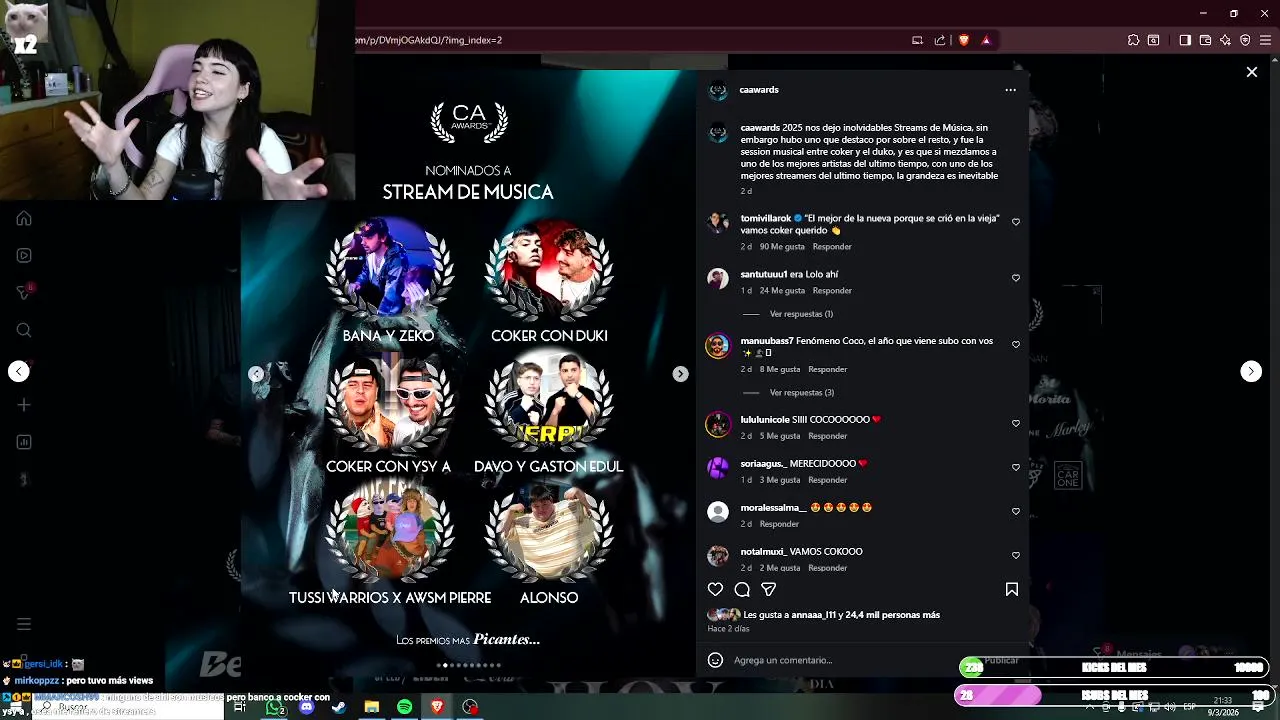Viewport: 1280px width, 720px height.
Task: Open Task View in the taskbar
Action: pos(240,707)
